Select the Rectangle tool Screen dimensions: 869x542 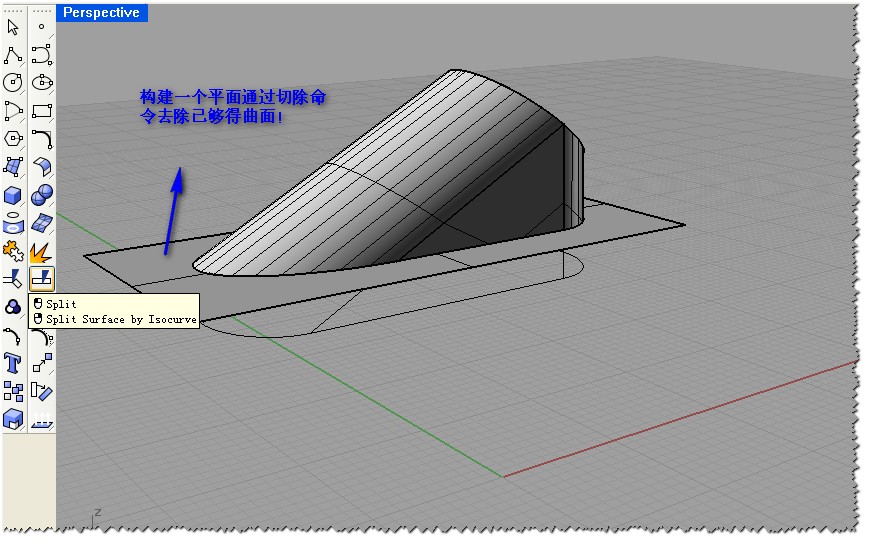42,111
